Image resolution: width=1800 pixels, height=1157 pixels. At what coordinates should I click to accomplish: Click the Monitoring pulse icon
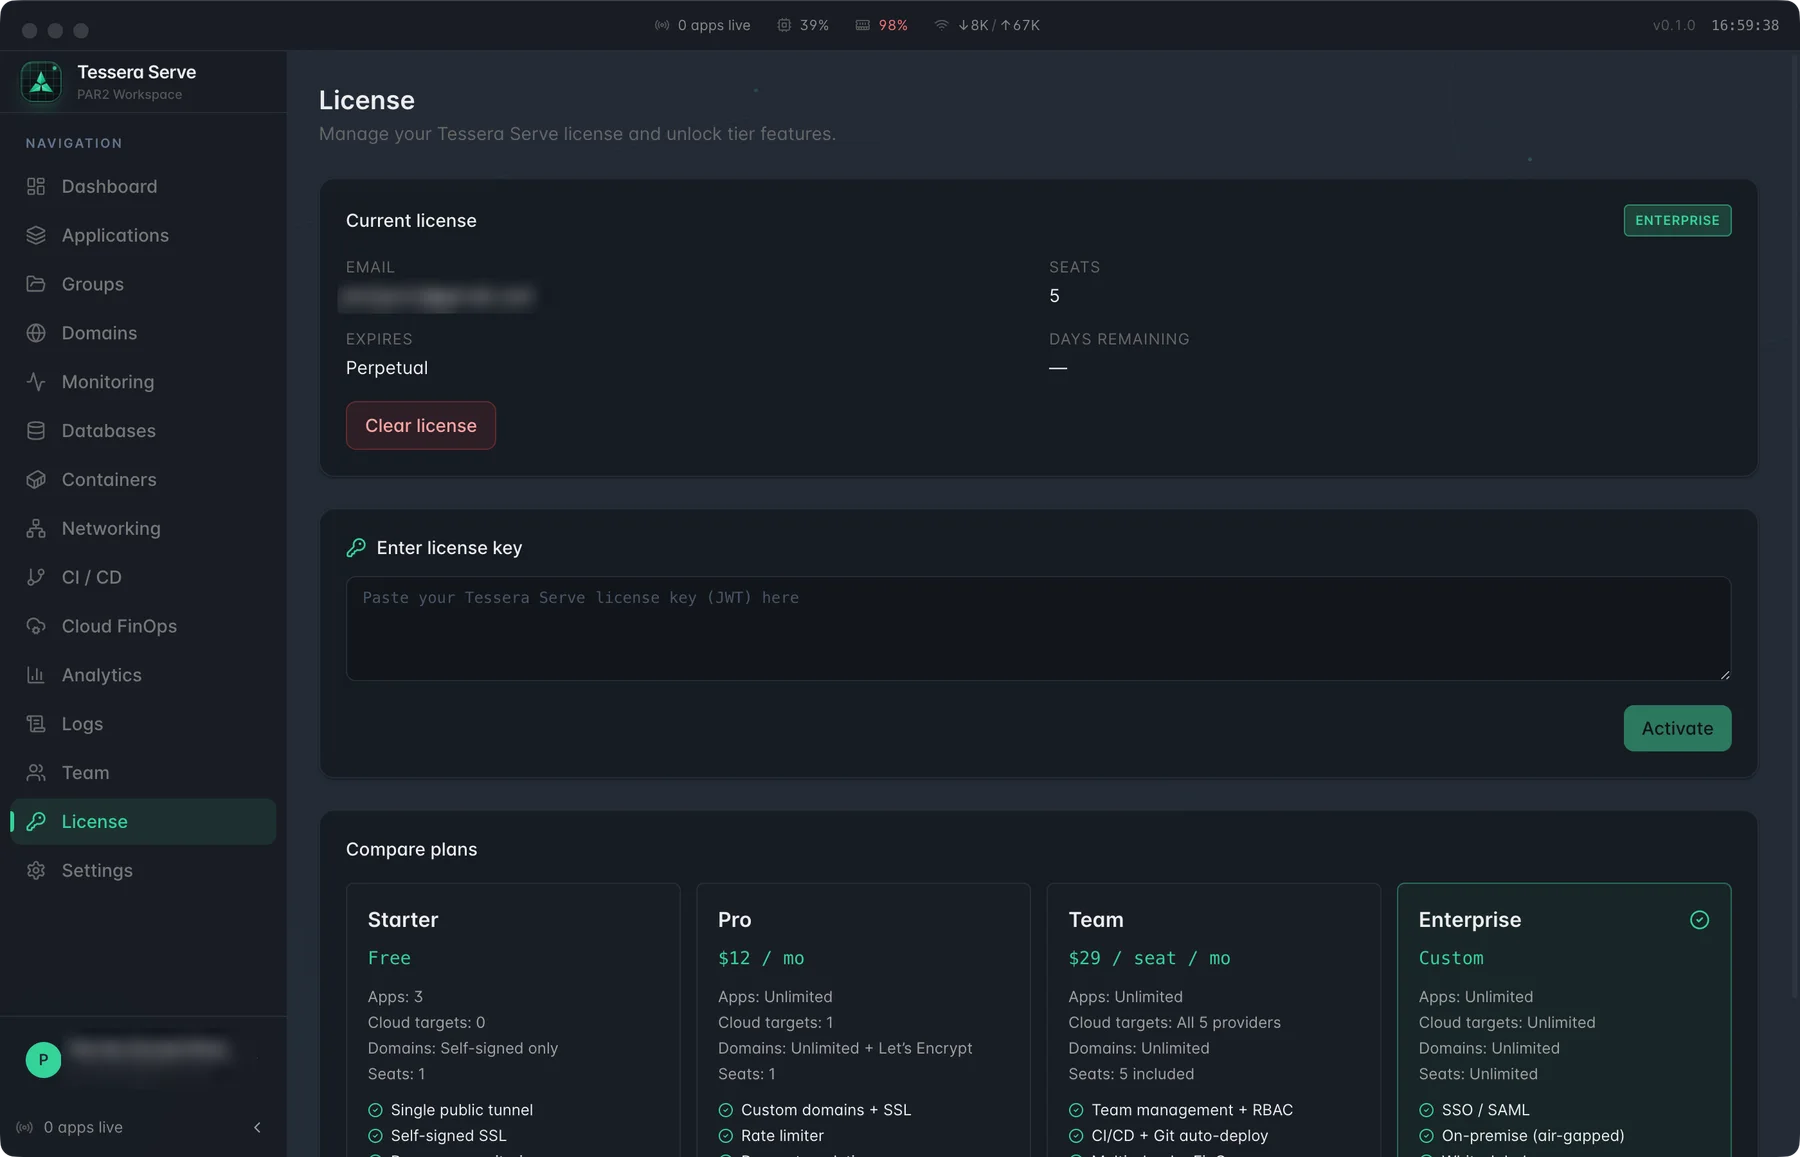click(x=36, y=382)
